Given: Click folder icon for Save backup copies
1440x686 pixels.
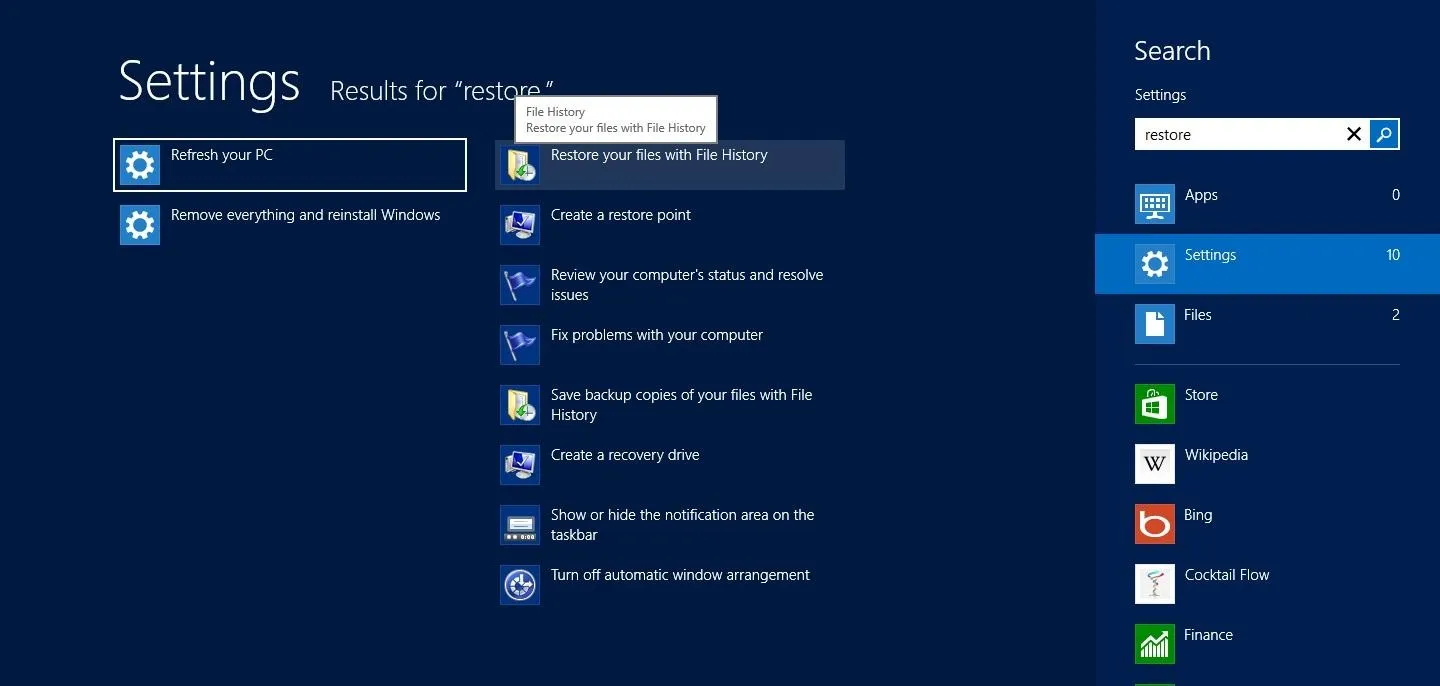Looking at the screenshot, I should pos(520,405).
